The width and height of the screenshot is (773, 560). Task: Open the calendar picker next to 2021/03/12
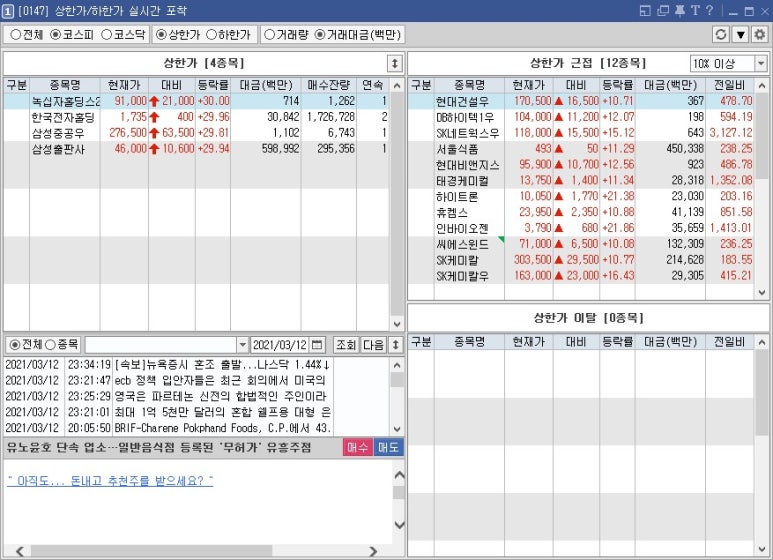click(x=317, y=345)
